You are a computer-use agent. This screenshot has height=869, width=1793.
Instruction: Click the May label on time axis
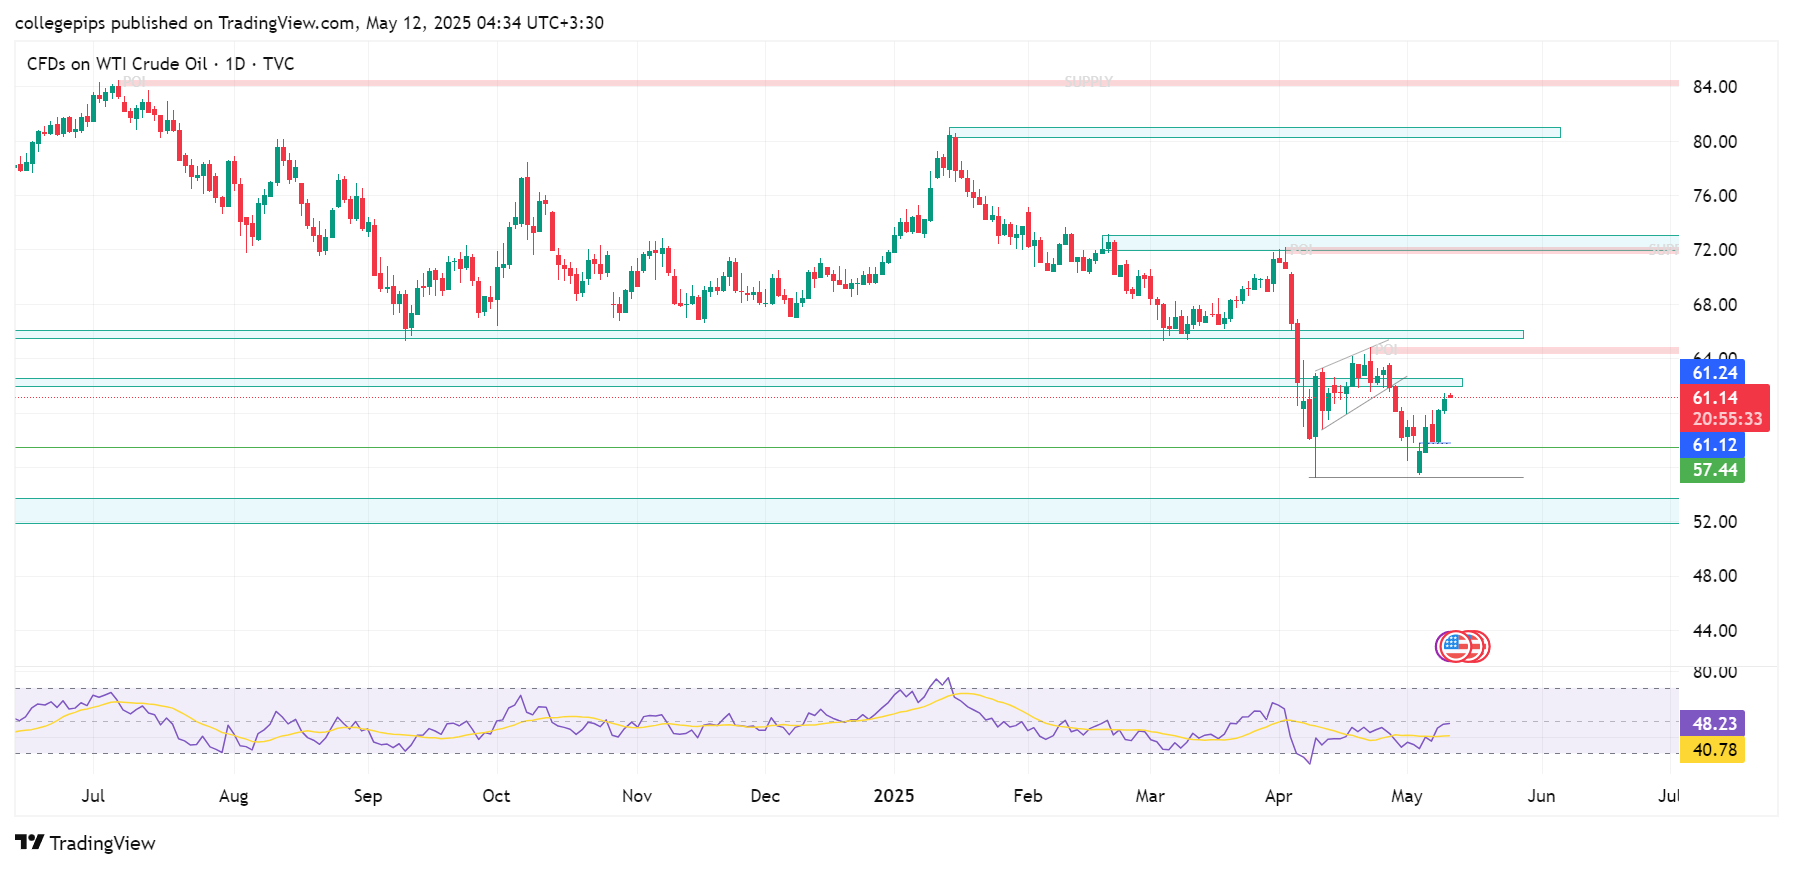point(1407,796)
